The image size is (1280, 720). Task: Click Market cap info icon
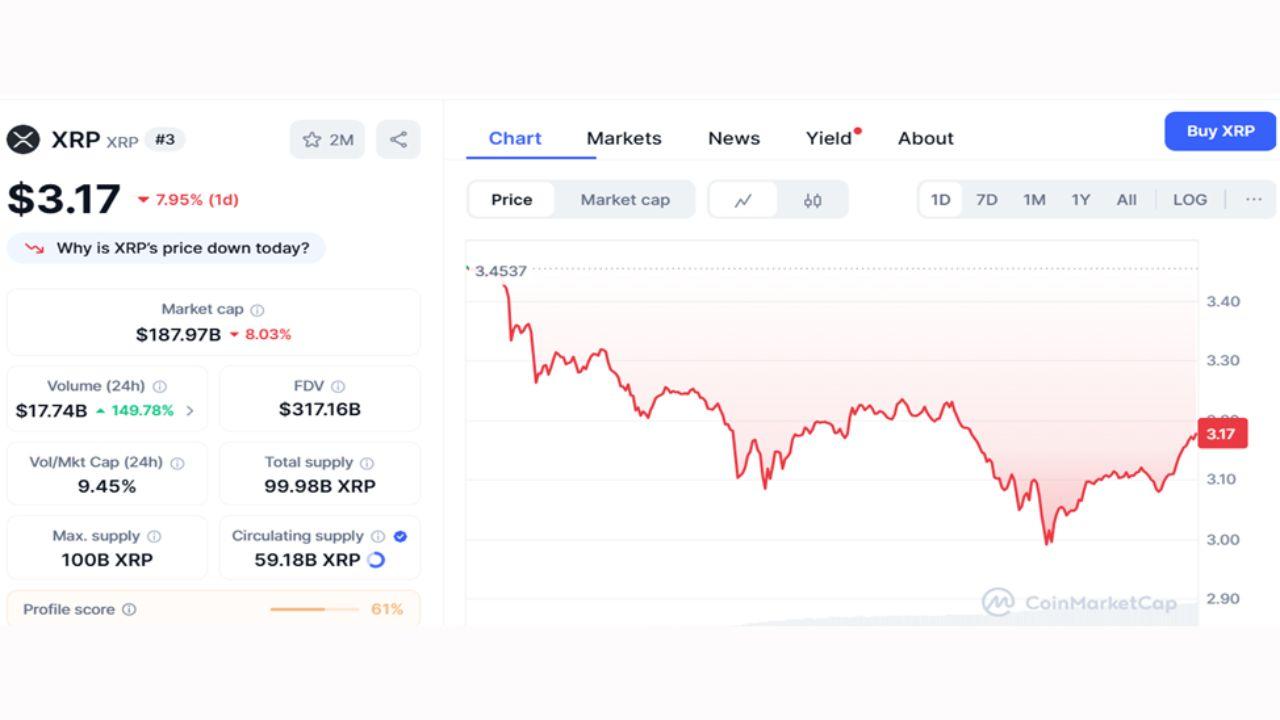pyautogui.click(x=258, y=311)
